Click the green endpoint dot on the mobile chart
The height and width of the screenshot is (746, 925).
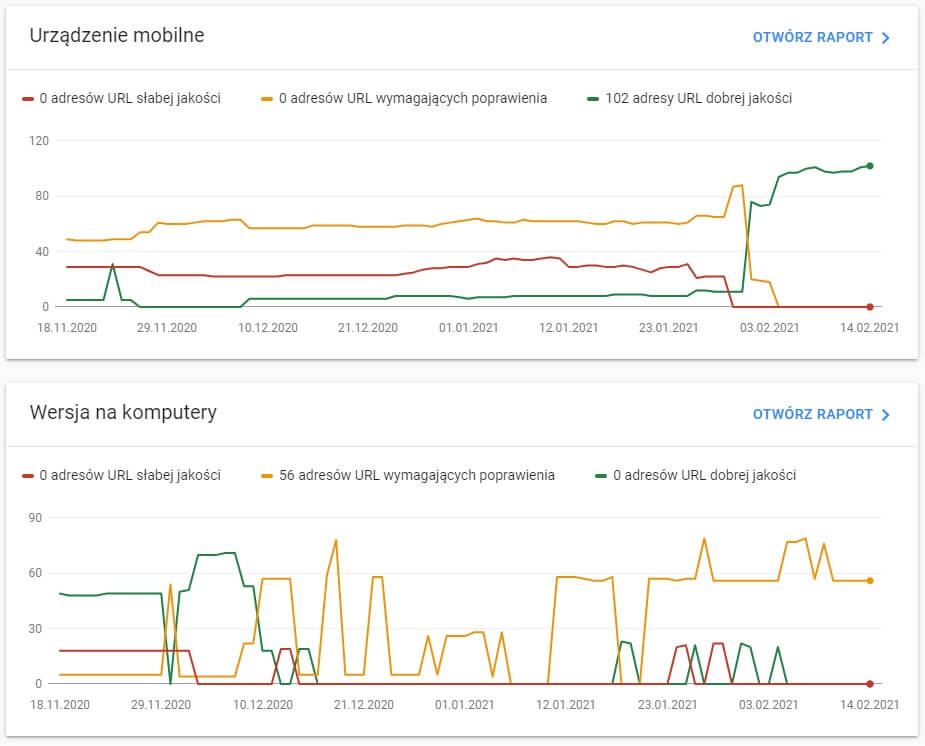tap(869, 165)
